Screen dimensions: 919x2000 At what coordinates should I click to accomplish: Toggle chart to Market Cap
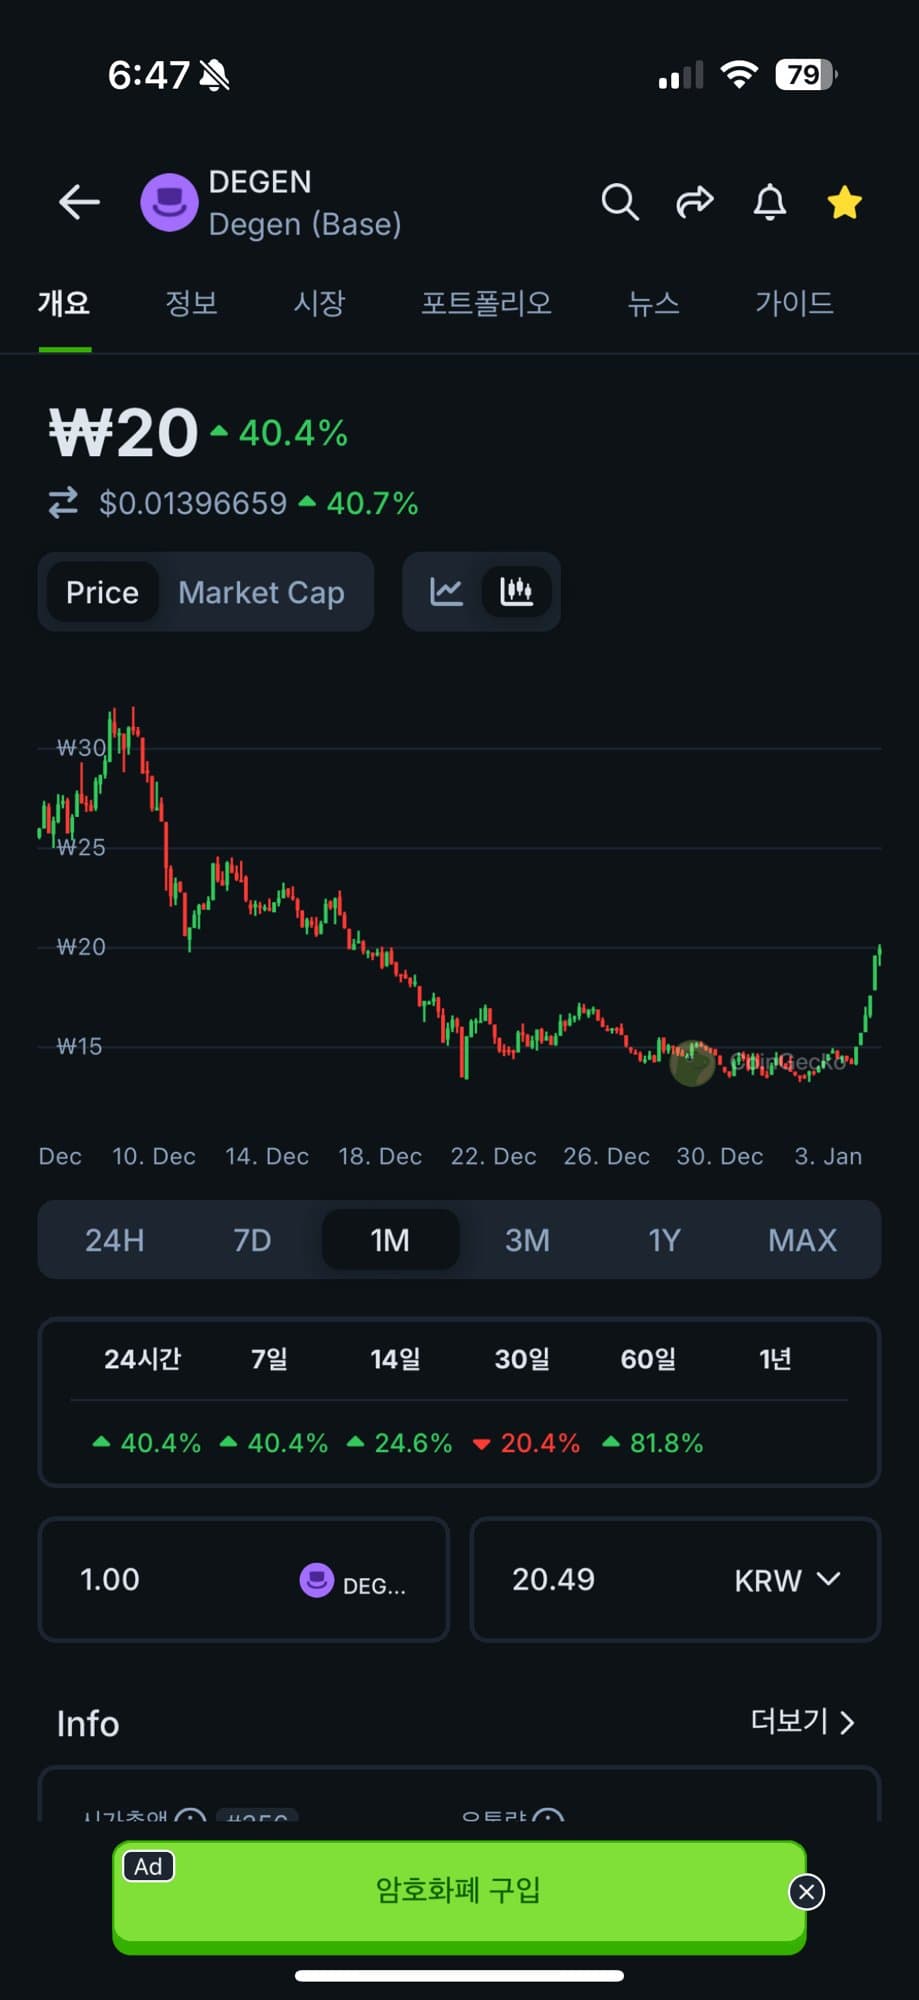(x=261, y=593)
